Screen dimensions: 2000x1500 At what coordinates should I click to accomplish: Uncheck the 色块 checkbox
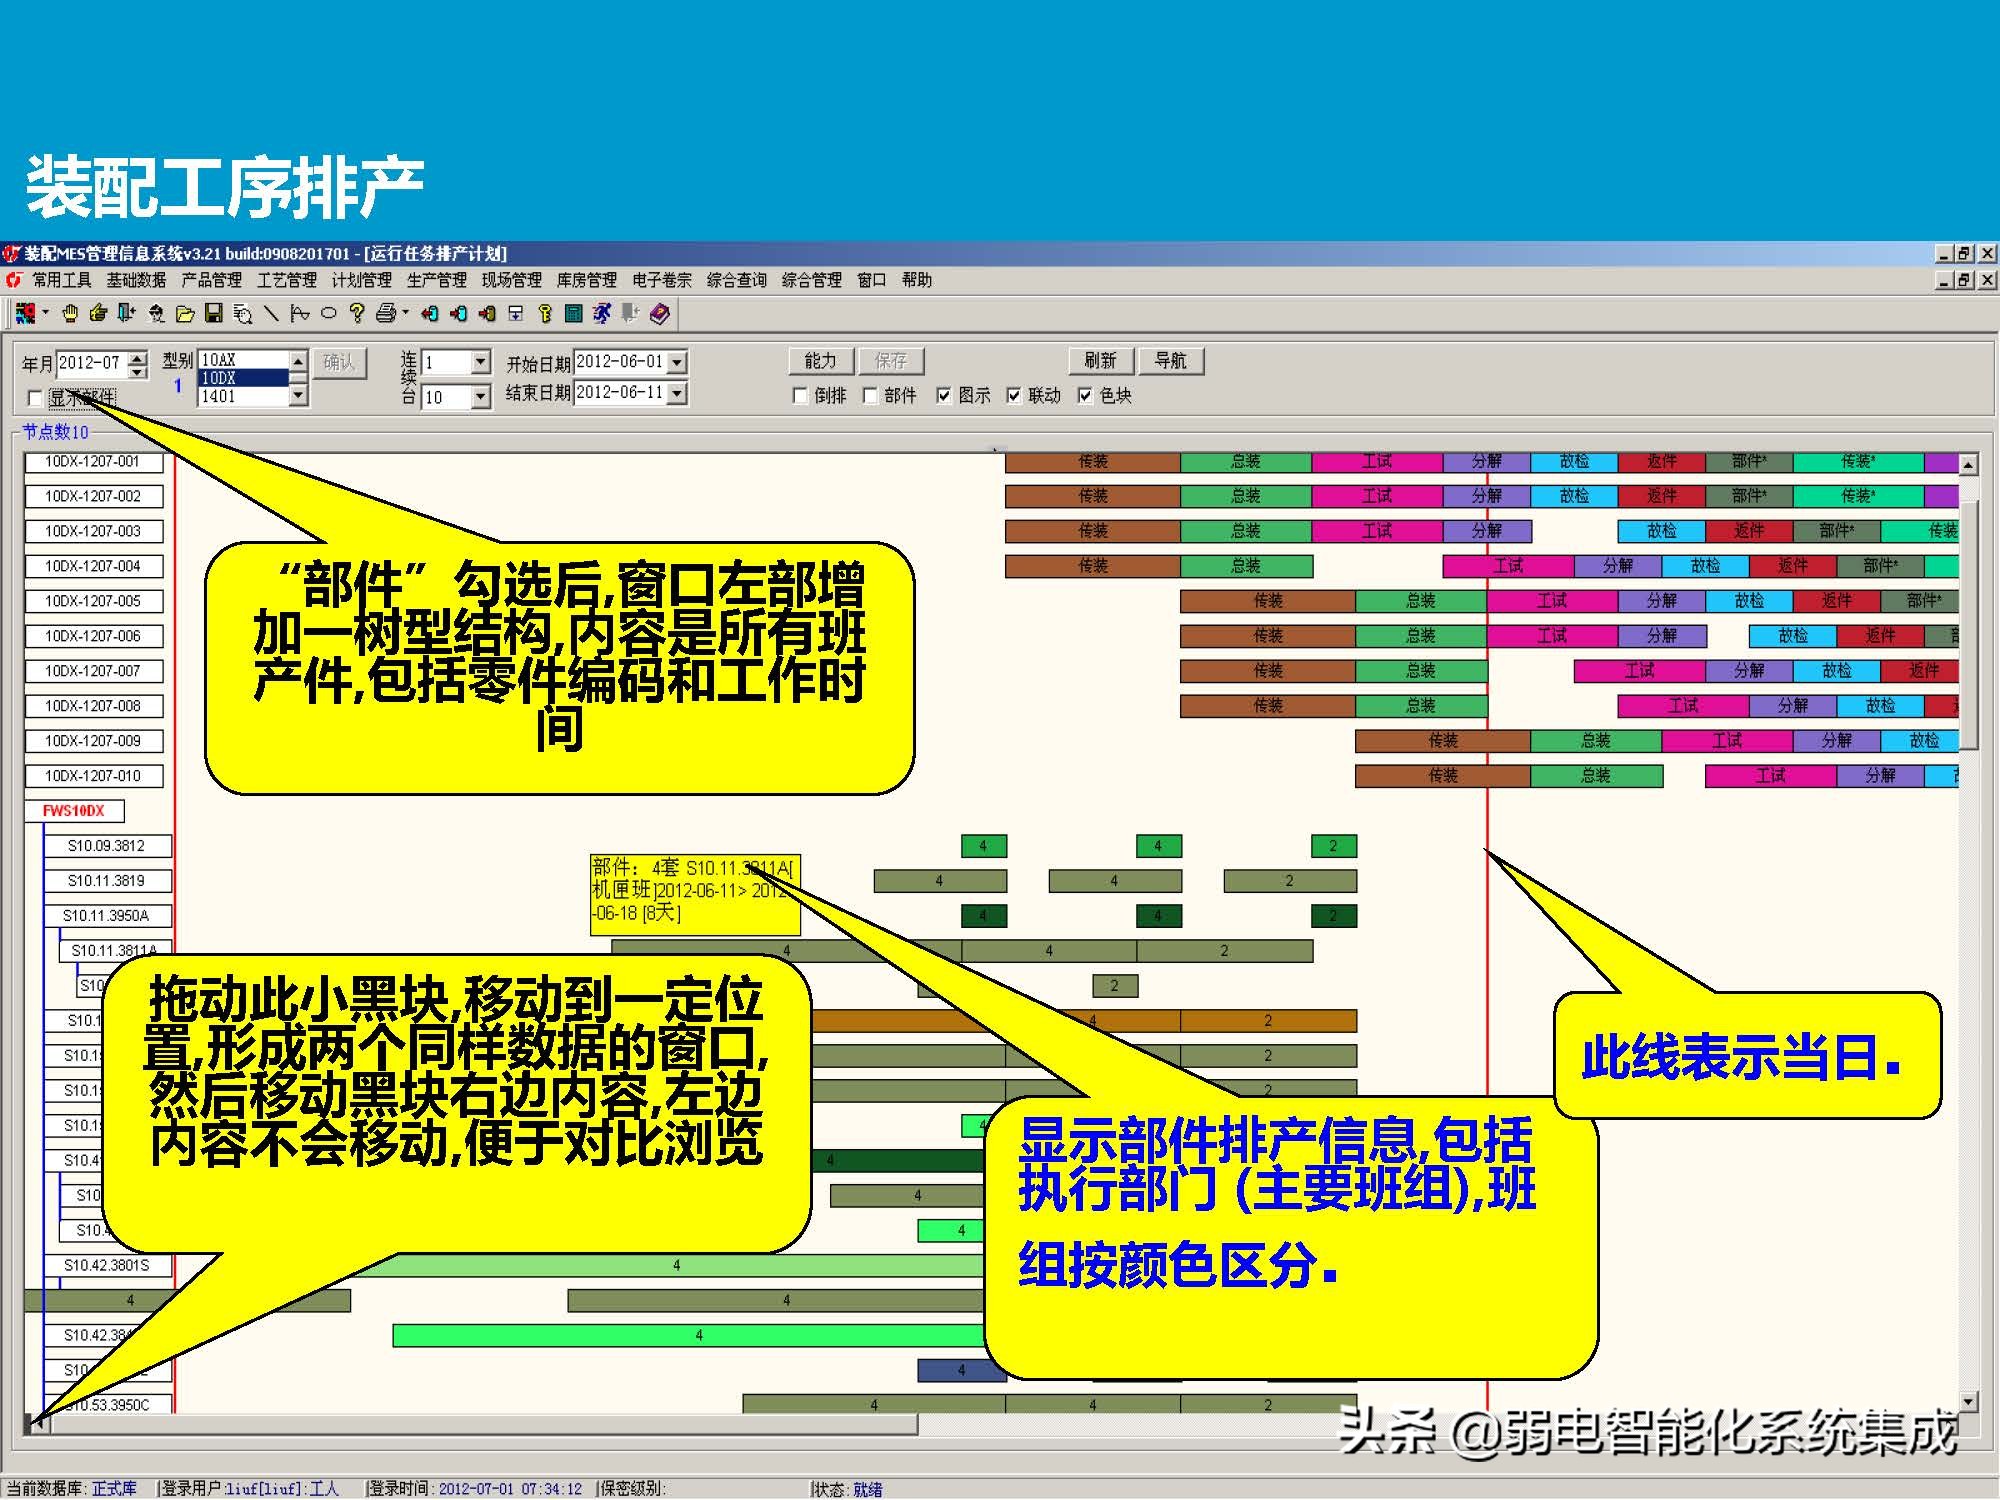(x=1084, y=396)
